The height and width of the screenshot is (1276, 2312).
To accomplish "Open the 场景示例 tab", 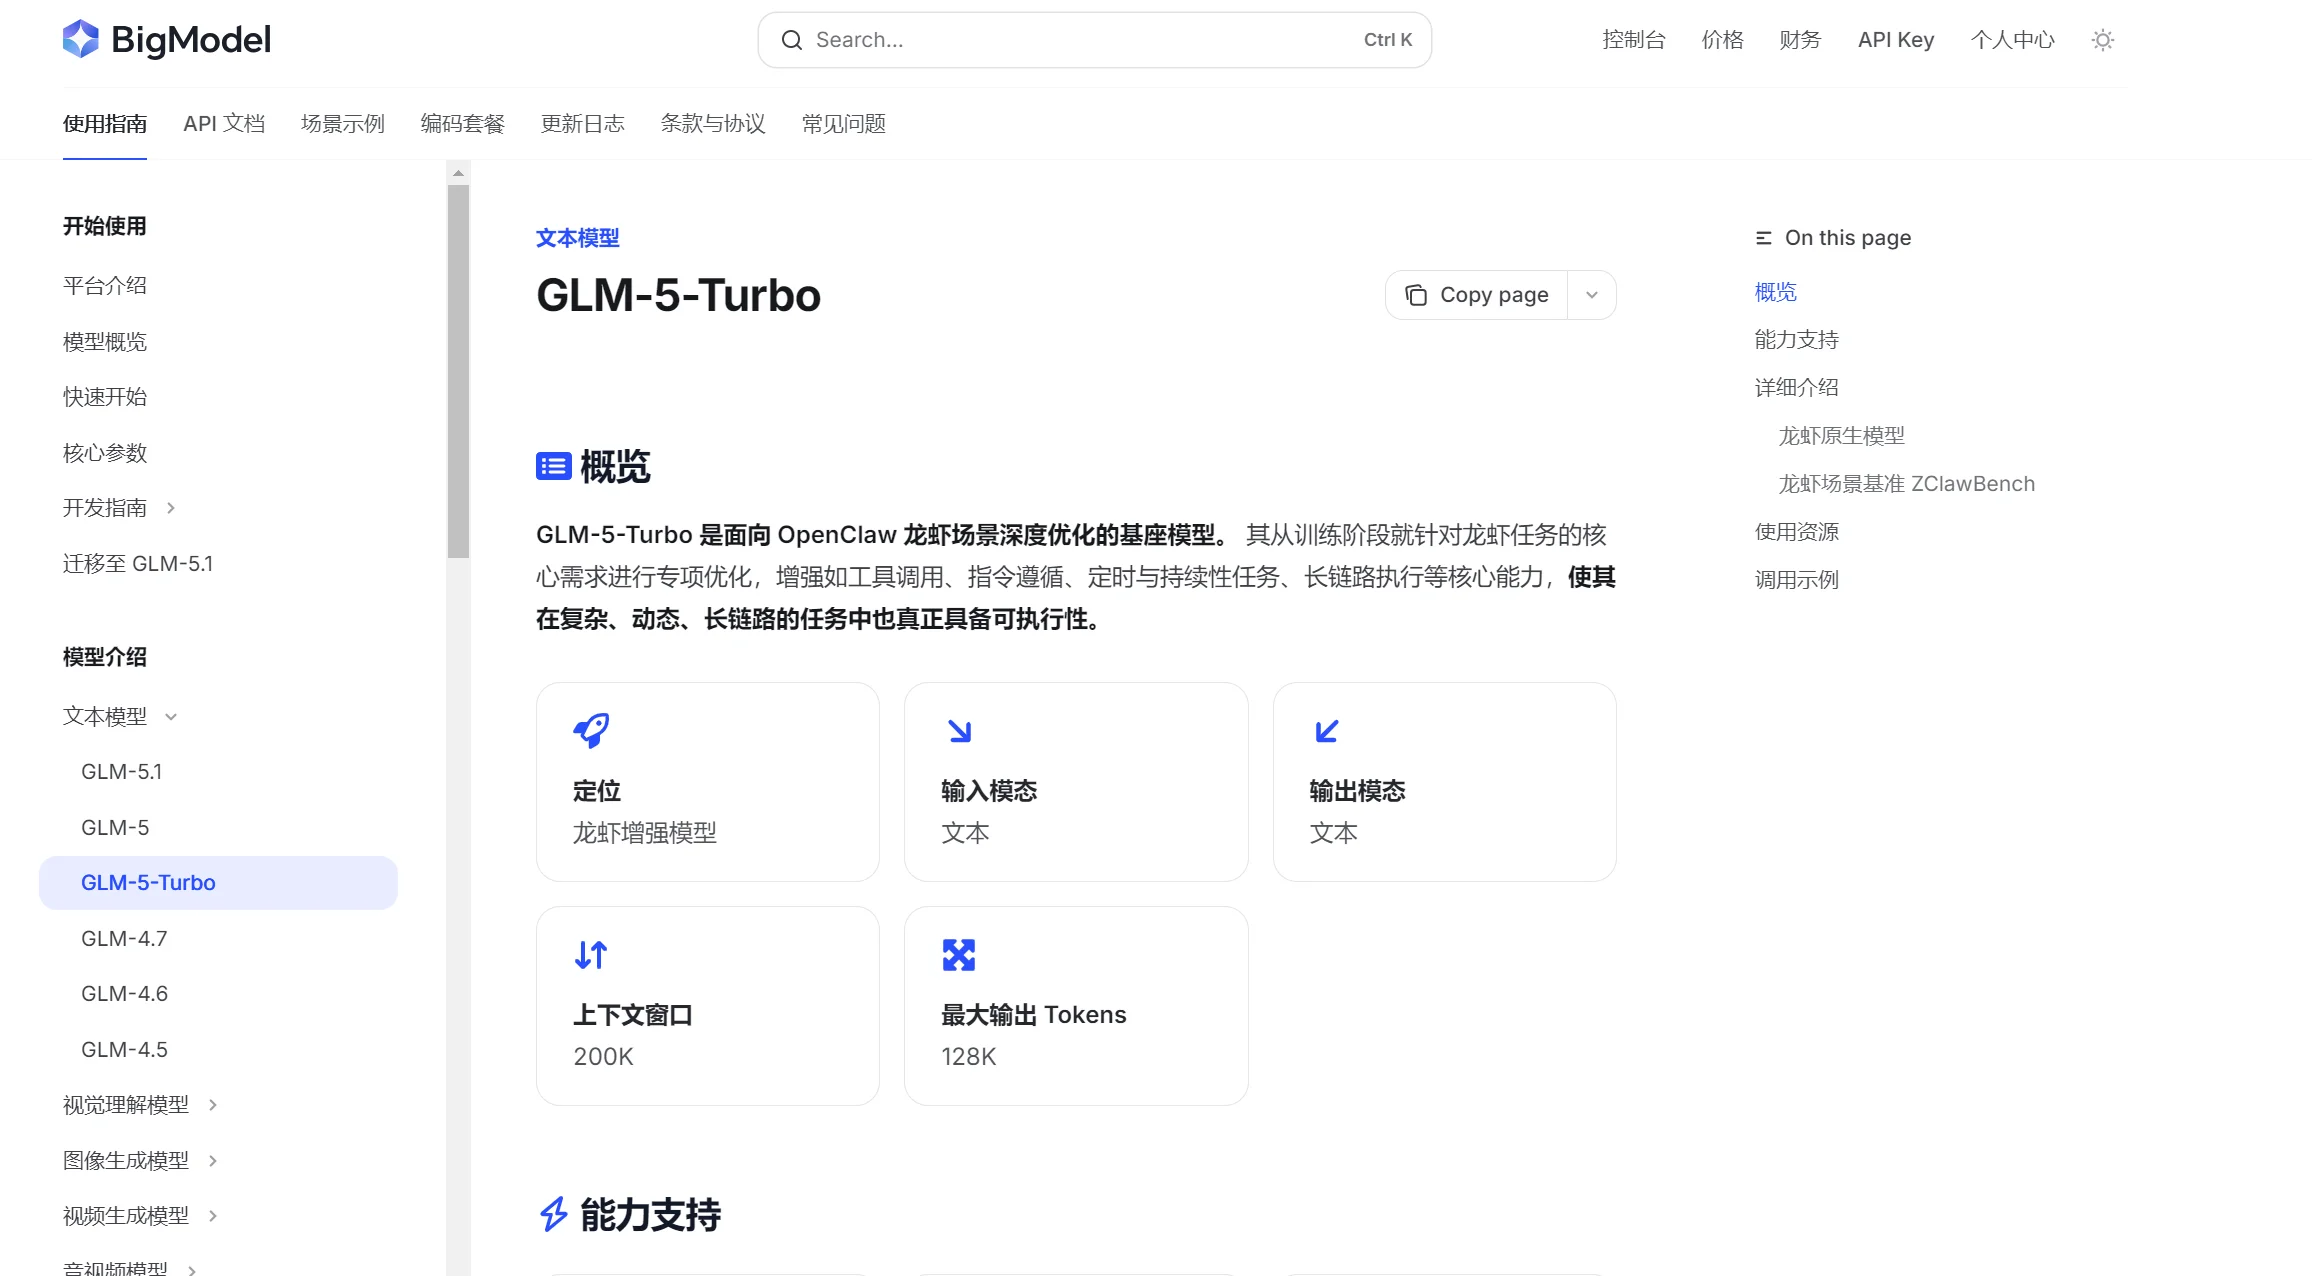I will click(x=343, y=124).
